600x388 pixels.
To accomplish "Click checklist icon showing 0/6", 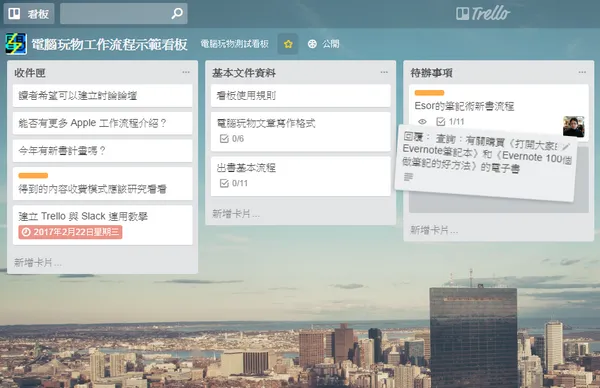I will click(224, 139).
